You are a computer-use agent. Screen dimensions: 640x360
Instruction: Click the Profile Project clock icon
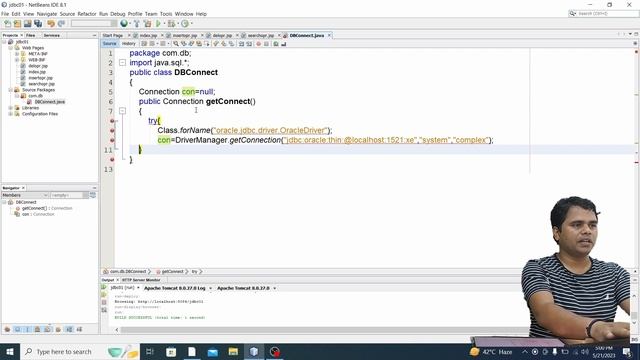(185, 24)
